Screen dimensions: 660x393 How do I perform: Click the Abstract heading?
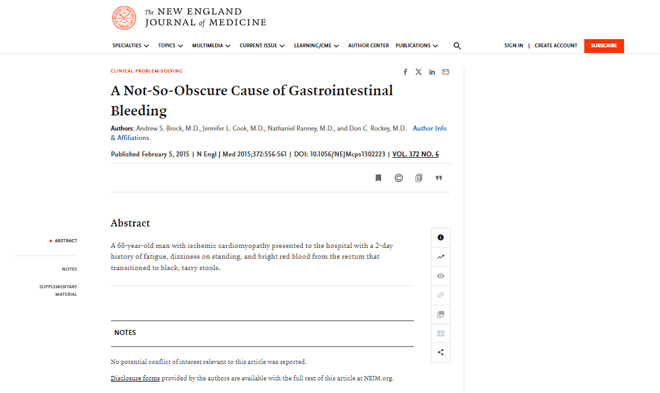pyautogui.click(x=130, y=223)
